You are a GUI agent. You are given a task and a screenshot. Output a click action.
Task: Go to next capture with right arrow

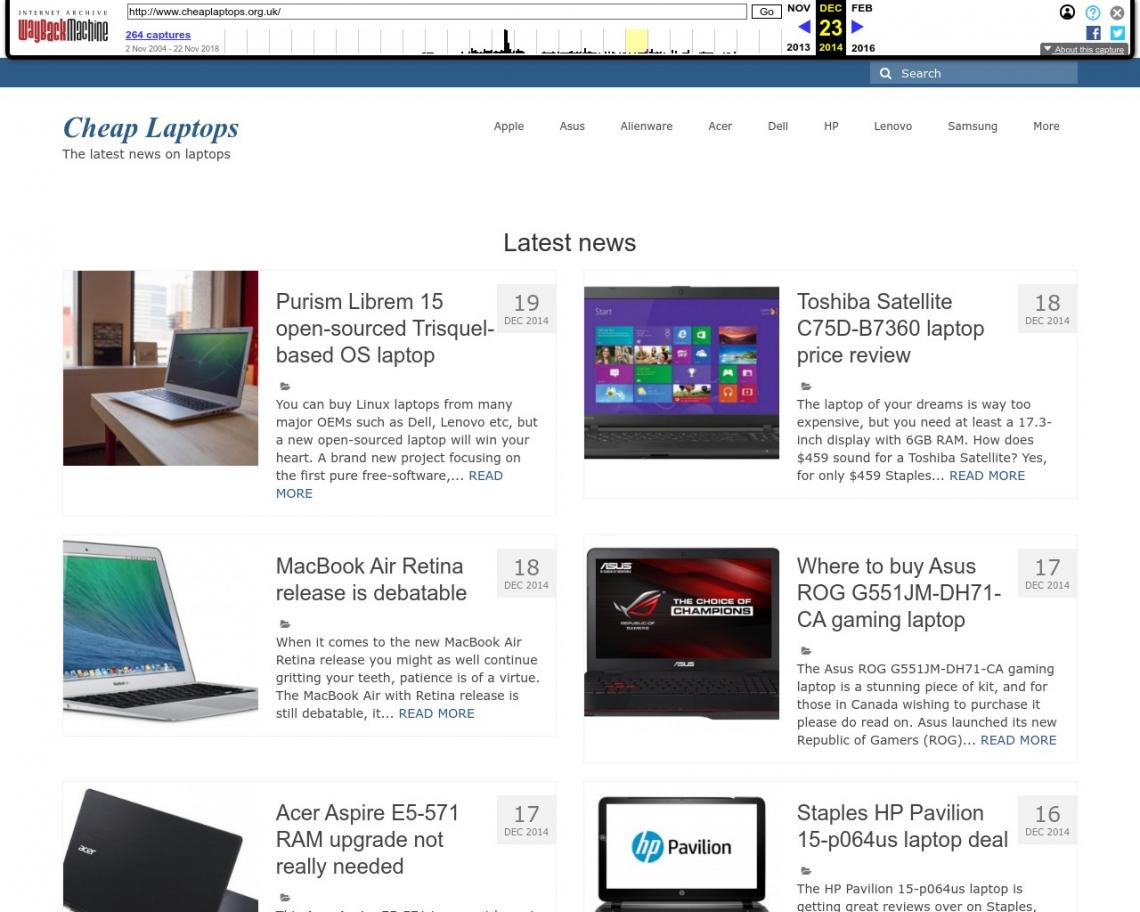(857, 27)
